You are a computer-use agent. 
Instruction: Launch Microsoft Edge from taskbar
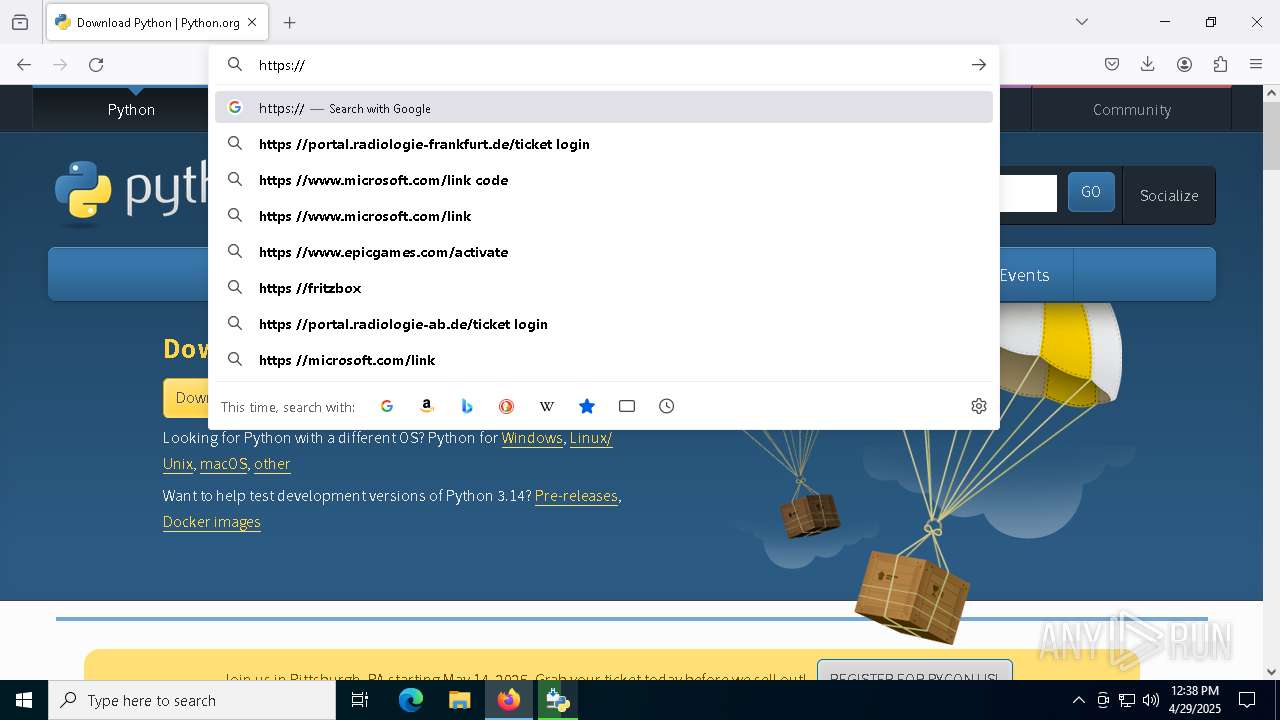click(x=411, y=700)
